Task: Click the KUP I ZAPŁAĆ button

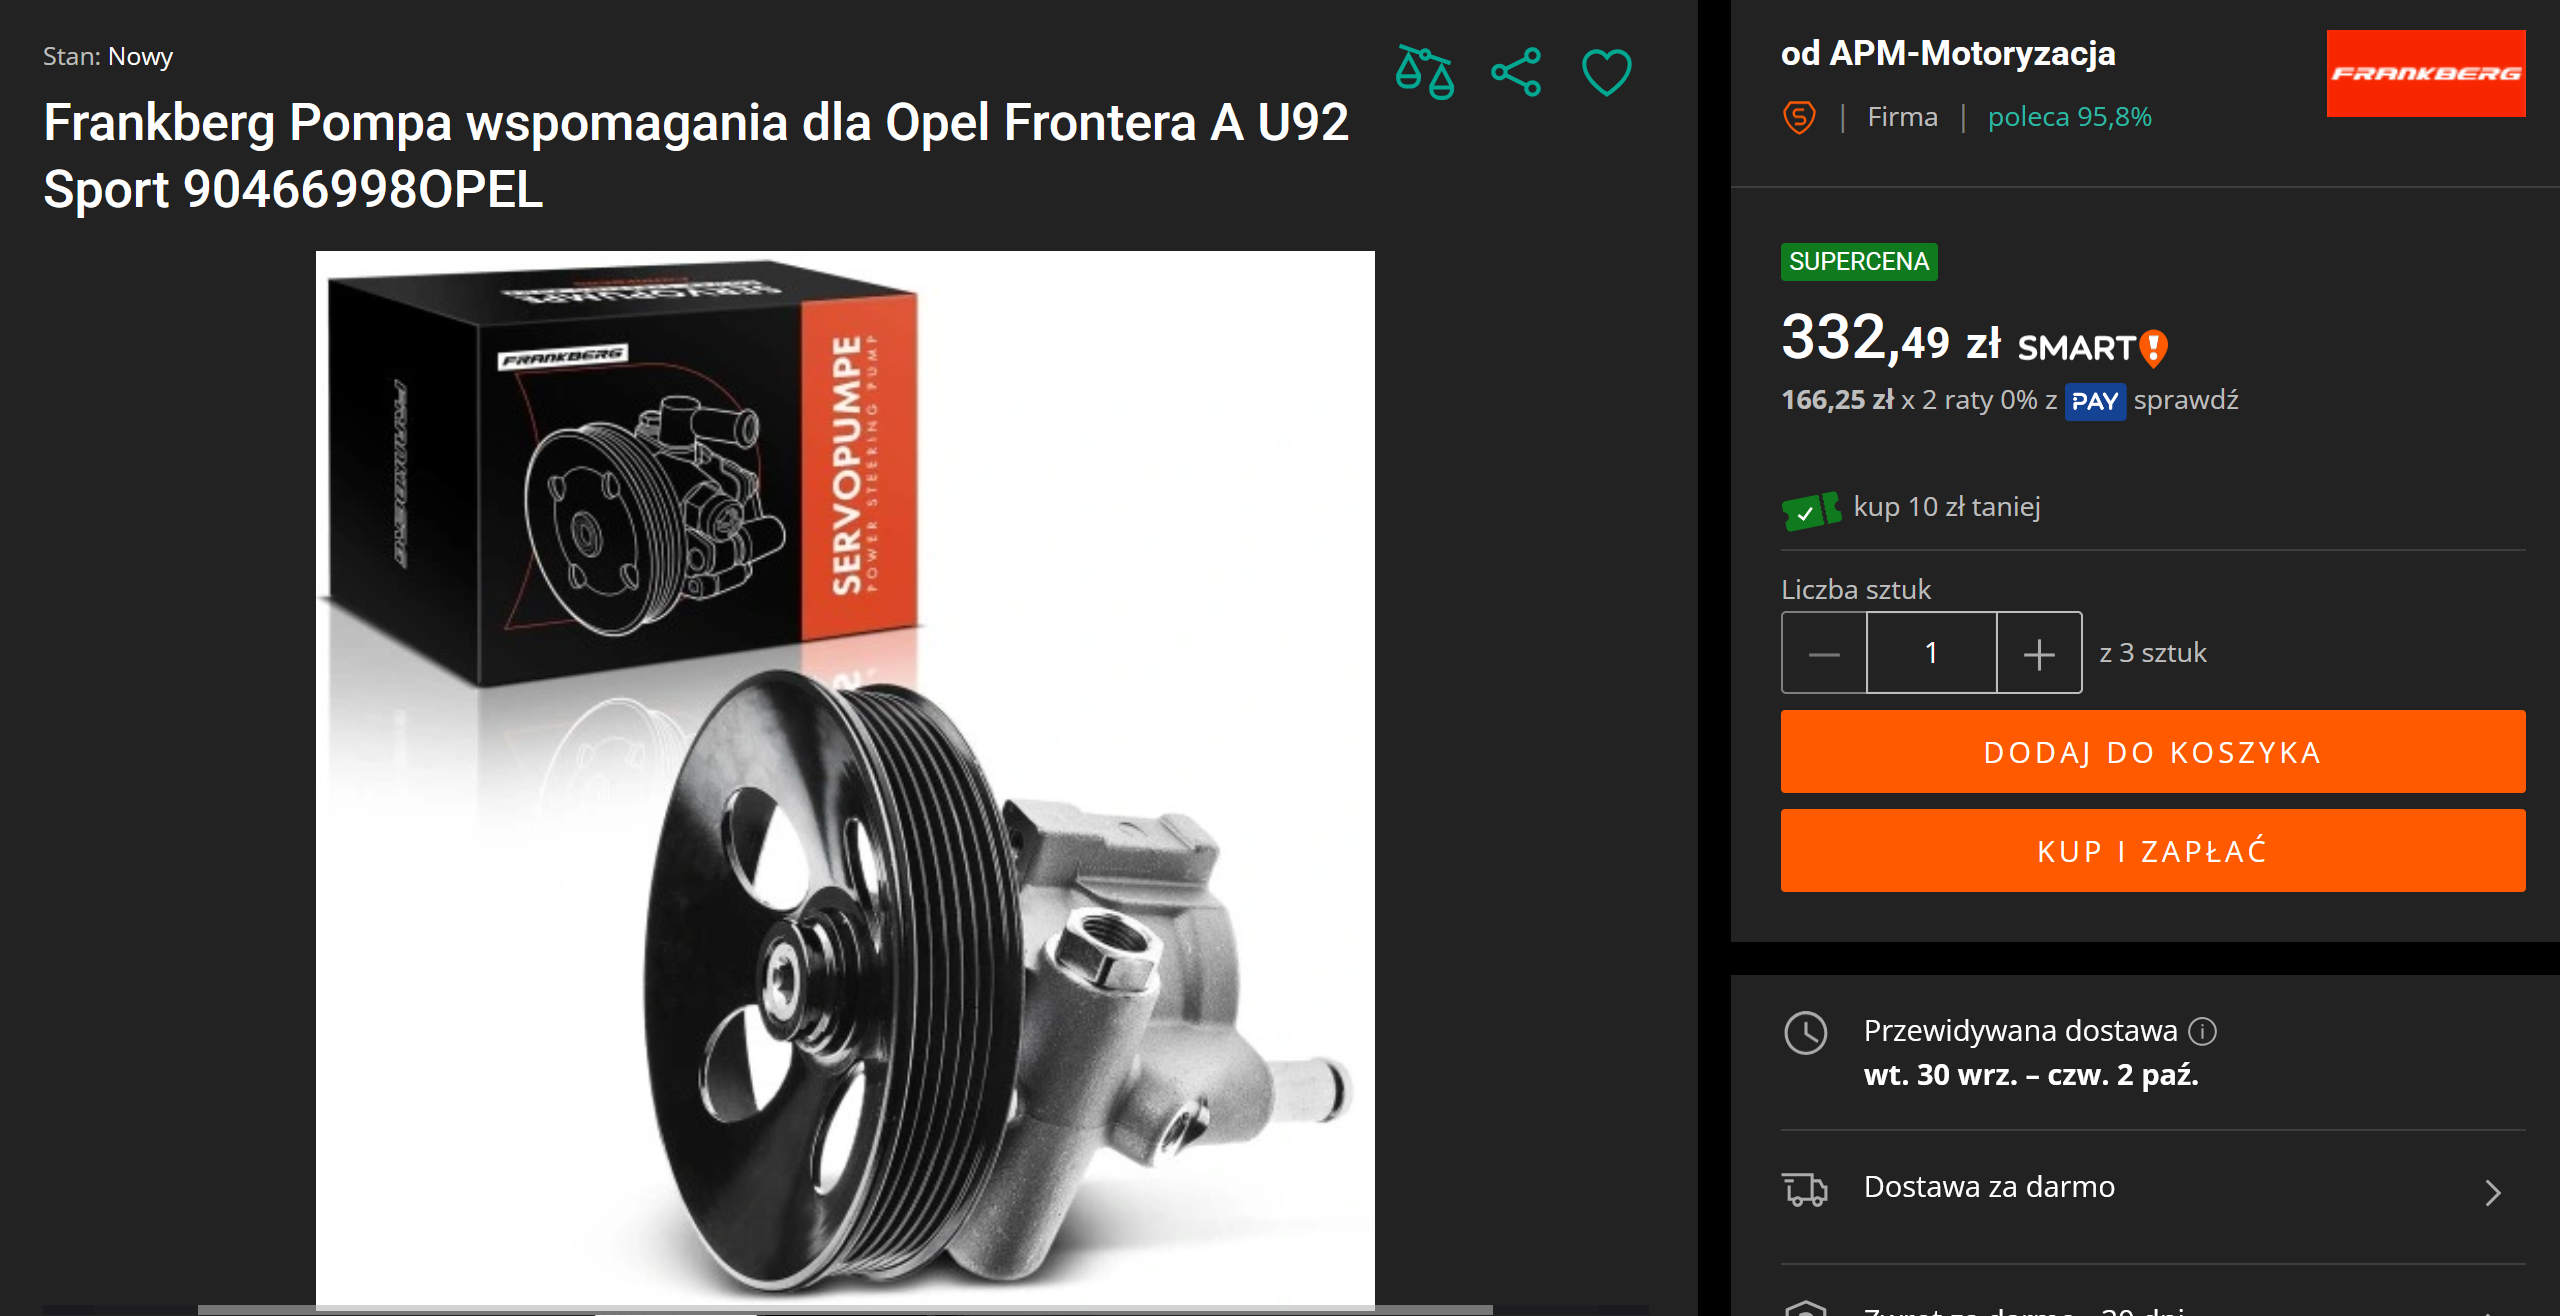Action: pos(2153,851)
